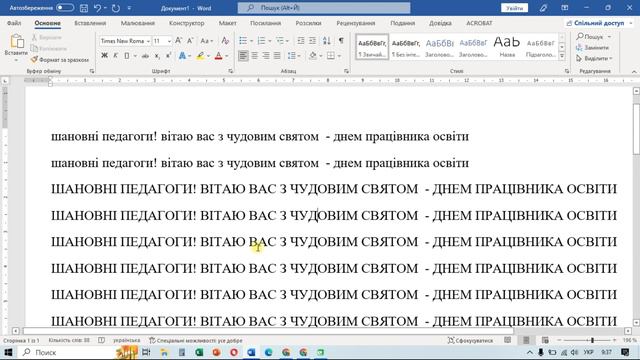Viewport: 640px width, 360px height.
Task: Open the Посилання tab
Action: 265,23
